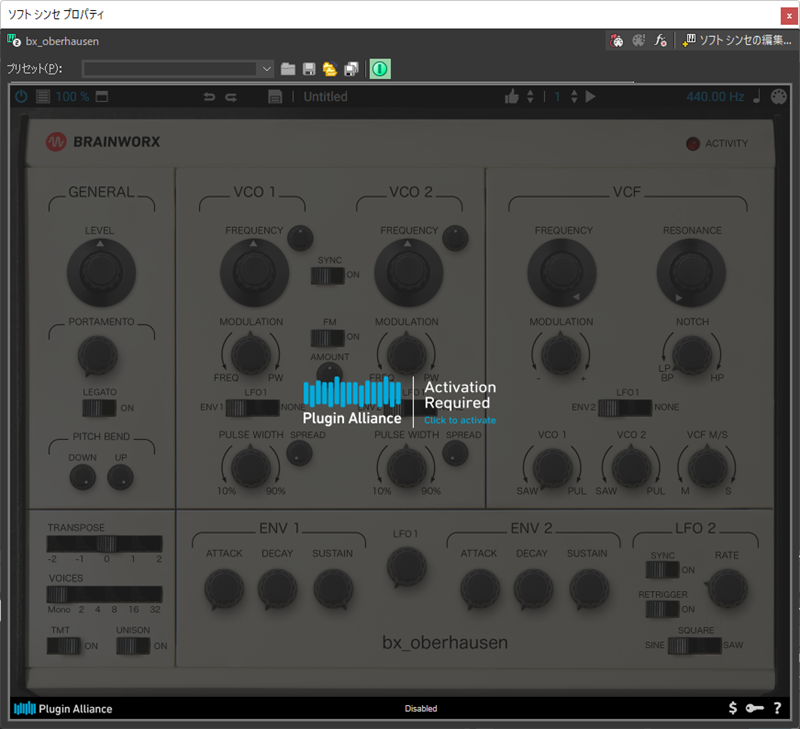
Task: Click the round palette icon, plugin toolbar right
Action: (x=779, y=96)
